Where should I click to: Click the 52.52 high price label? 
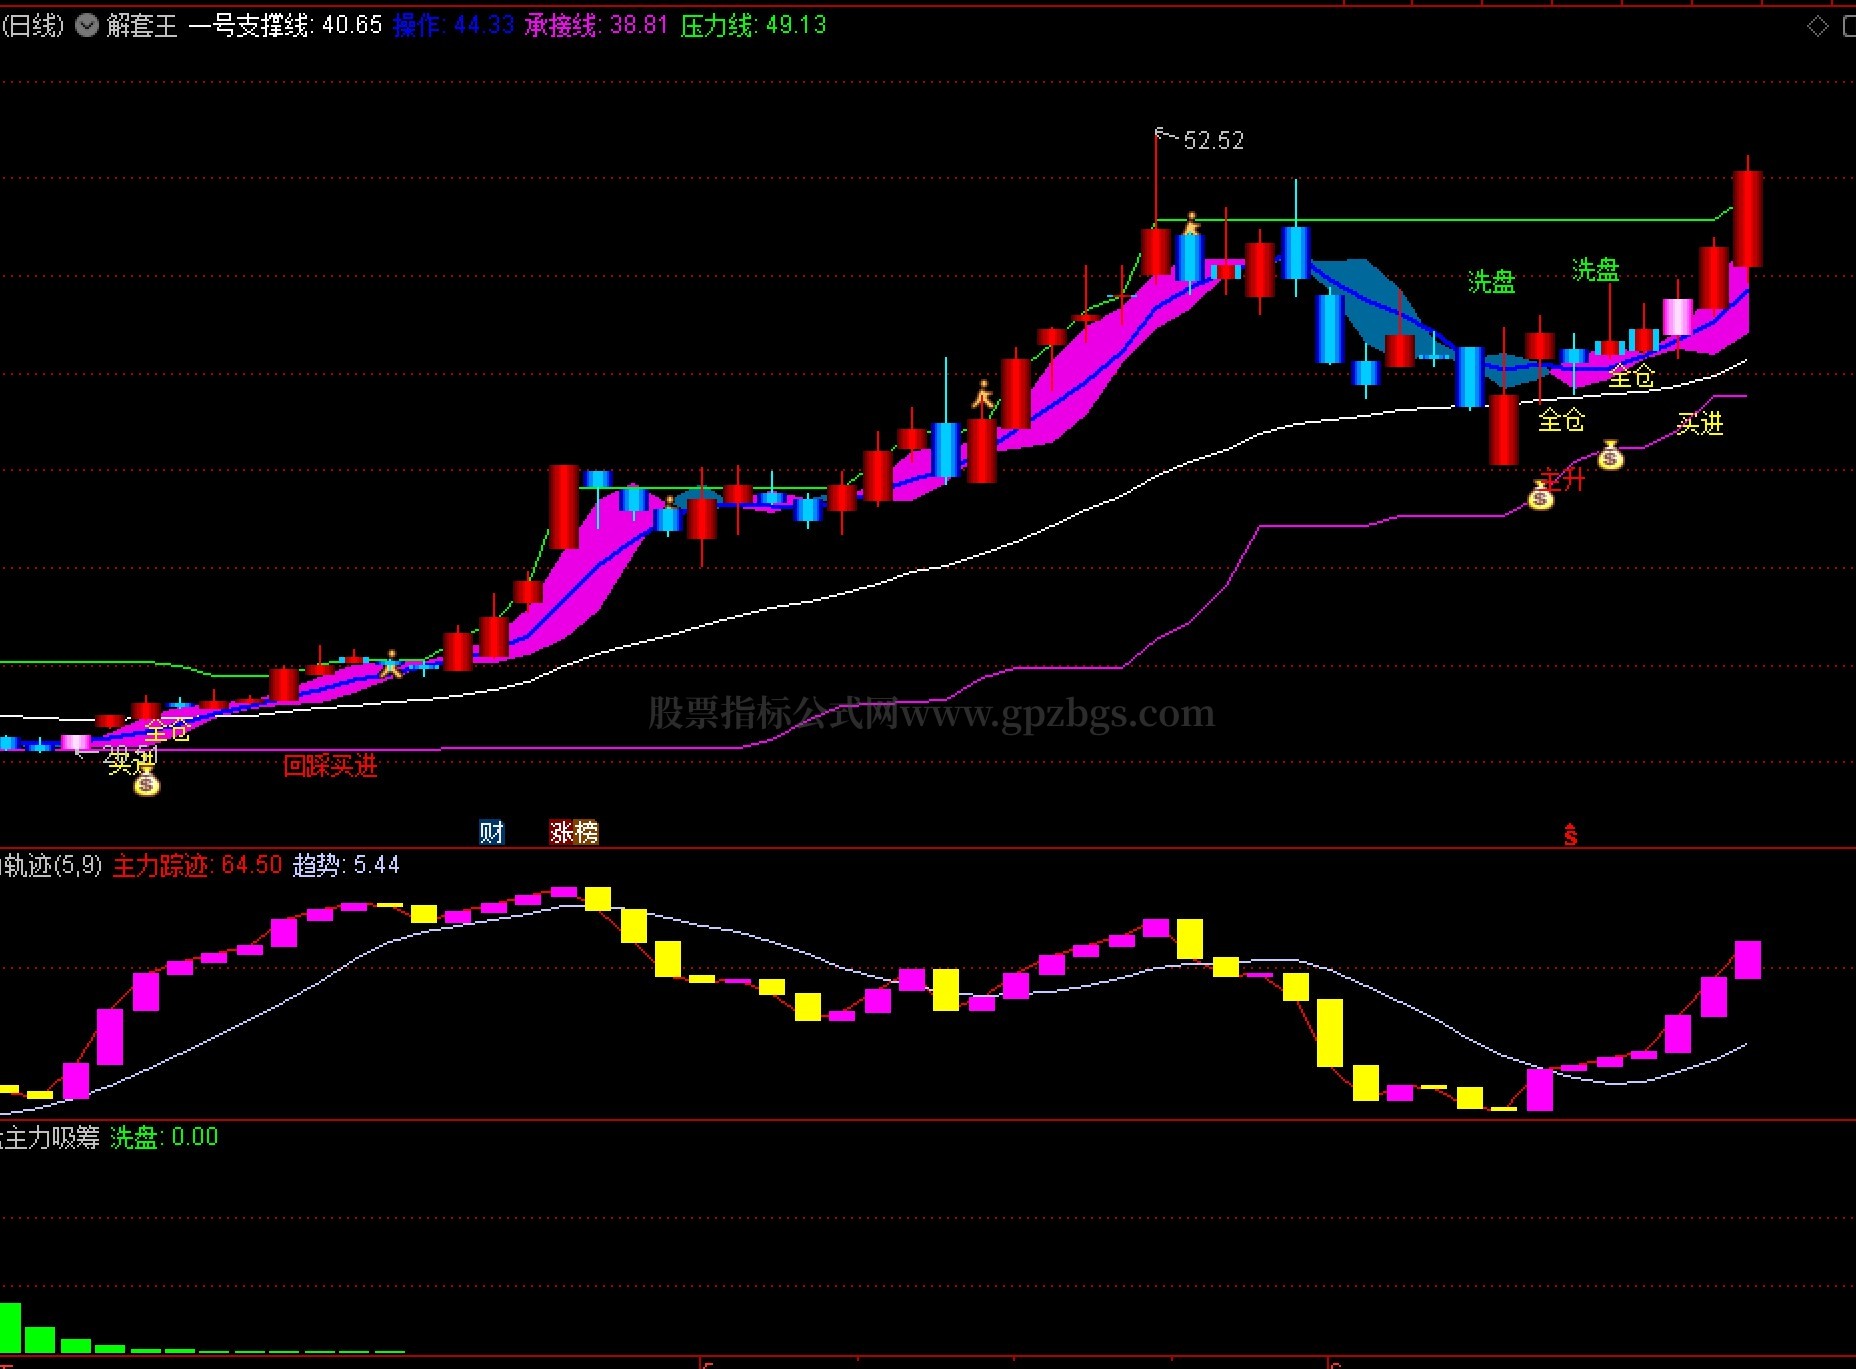[1214, 141]
